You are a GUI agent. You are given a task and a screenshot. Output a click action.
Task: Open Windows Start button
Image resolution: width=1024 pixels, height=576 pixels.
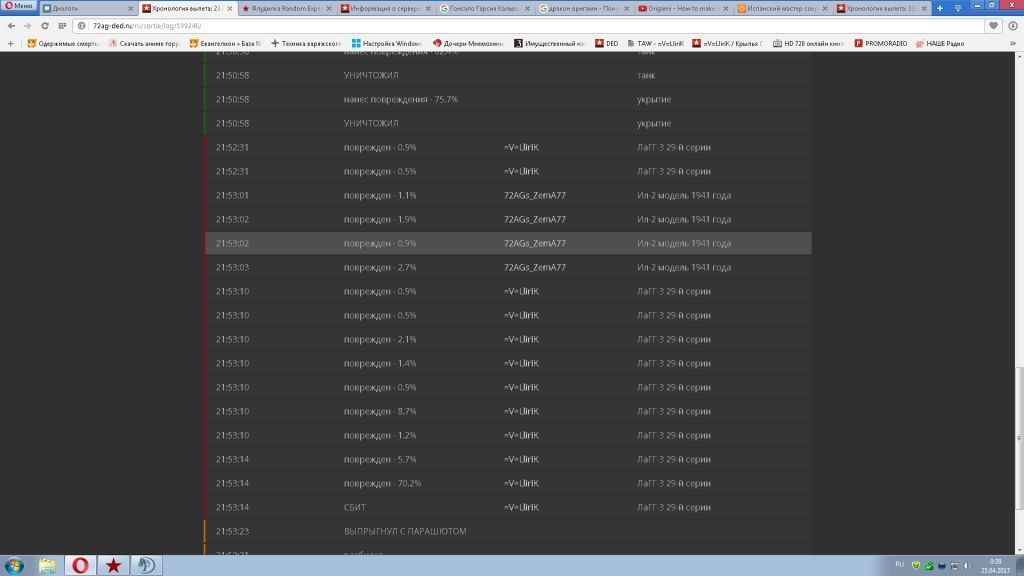click(14, 566)
